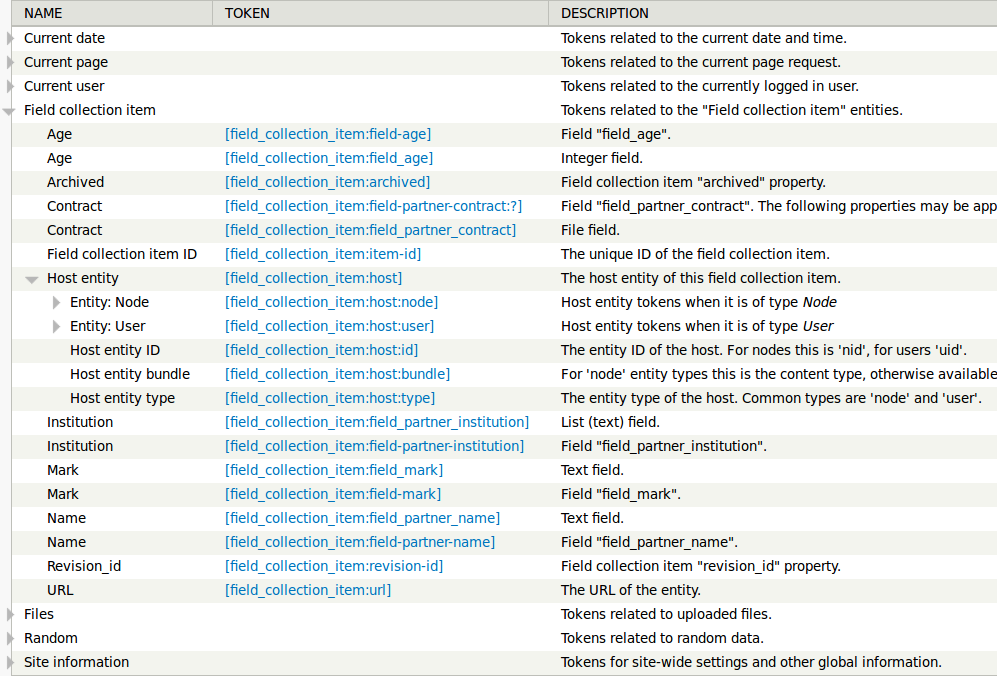Insert the [field_collection_item:archived] token
Image resolution: width=997 pixels, height=676 pixels.
coord(327,182)
